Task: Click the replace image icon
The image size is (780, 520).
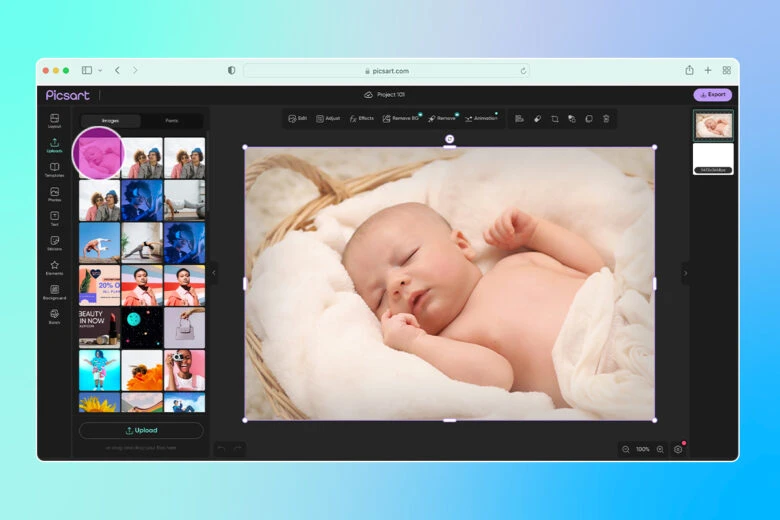Action: pyautogui.click(x=572, y=118)
